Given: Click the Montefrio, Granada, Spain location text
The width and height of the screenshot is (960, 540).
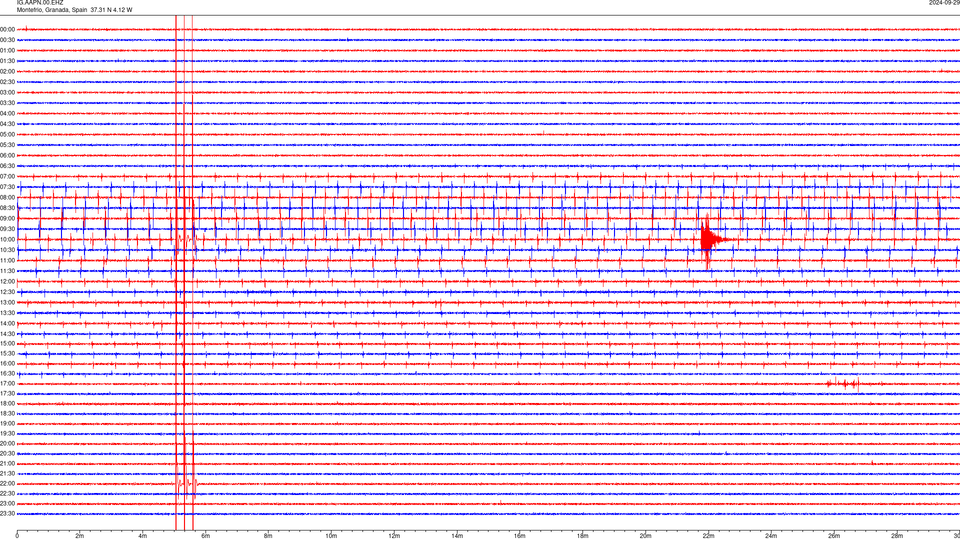Looking at the screenshot, I should pyautogui.click(x=52, y=10).
